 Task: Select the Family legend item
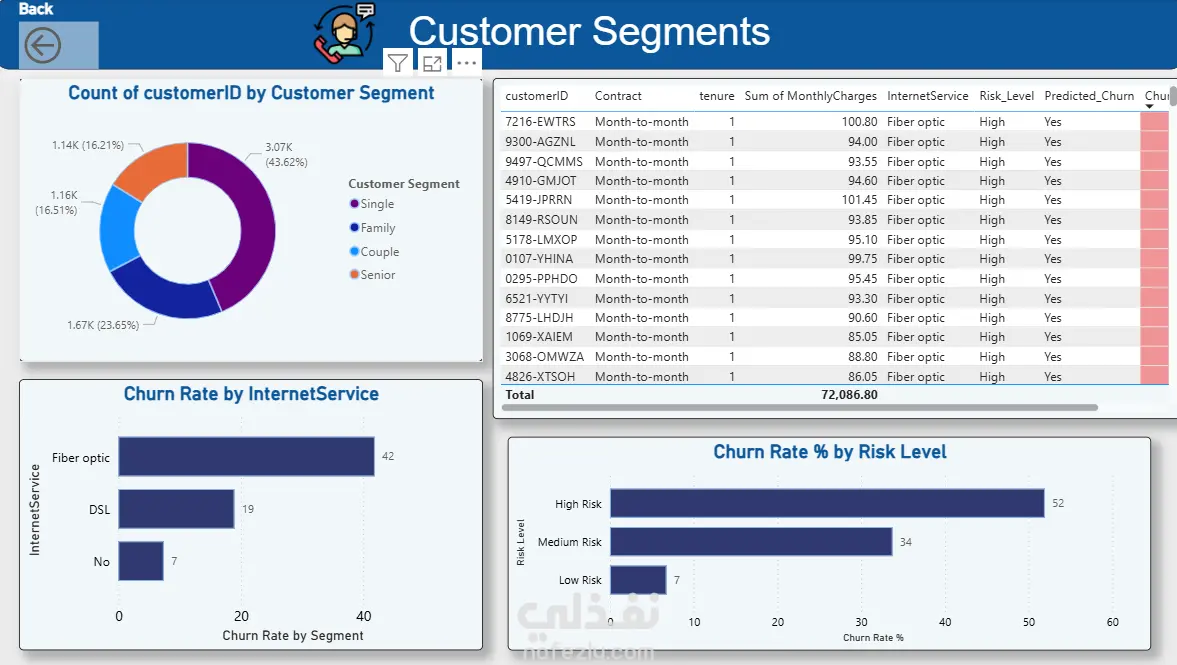(x=372, y=227)
